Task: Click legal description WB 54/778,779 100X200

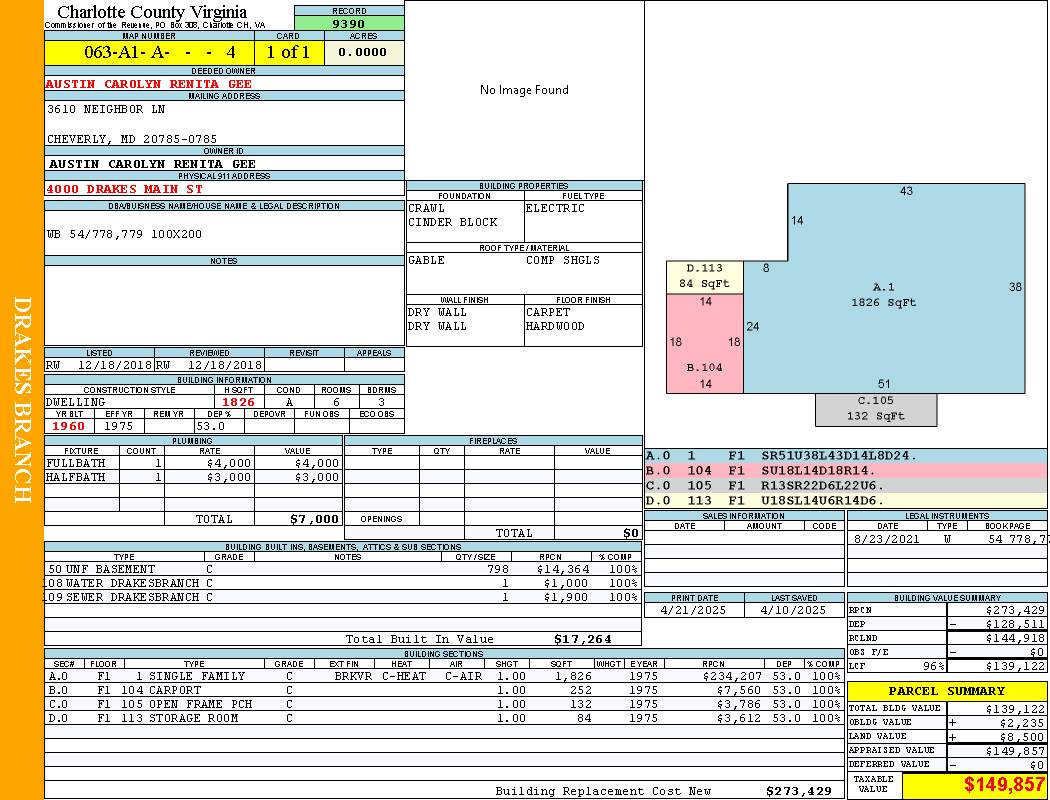Action: (125, 234)
